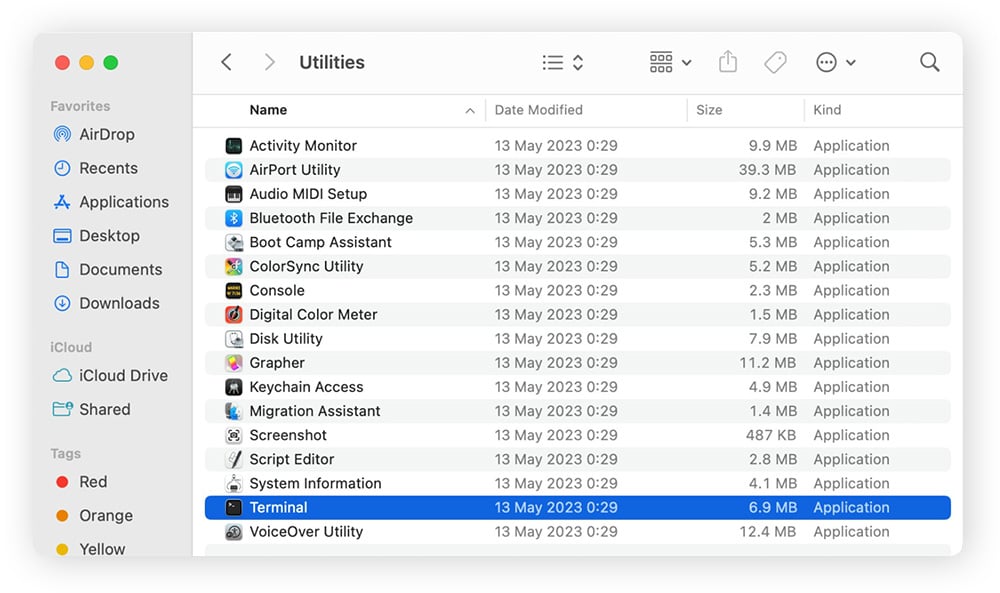Go back with the left chevron
1000x593 pixels.
(226, 62)
